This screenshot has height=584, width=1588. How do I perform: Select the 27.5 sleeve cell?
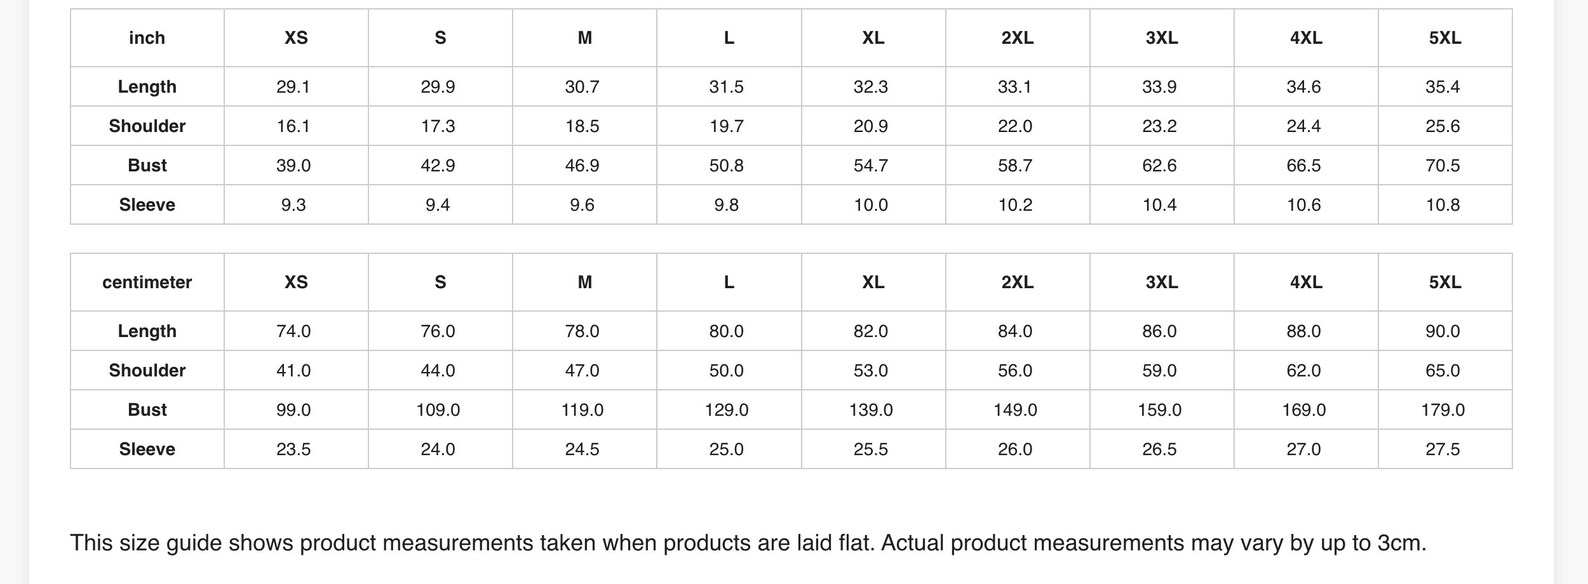click(1445, 449)
